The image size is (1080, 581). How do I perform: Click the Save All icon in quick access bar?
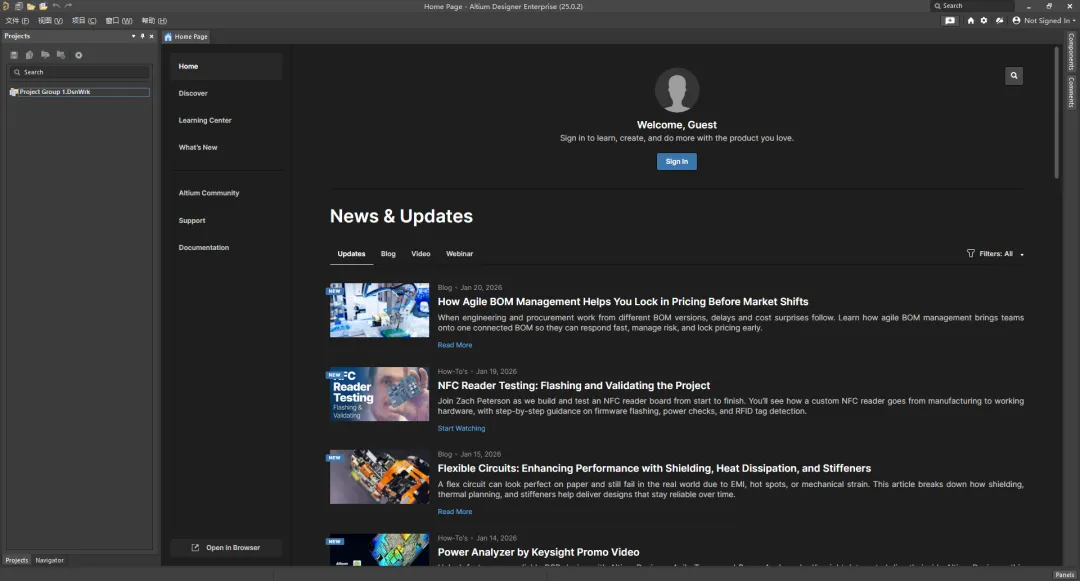[19, 6]
